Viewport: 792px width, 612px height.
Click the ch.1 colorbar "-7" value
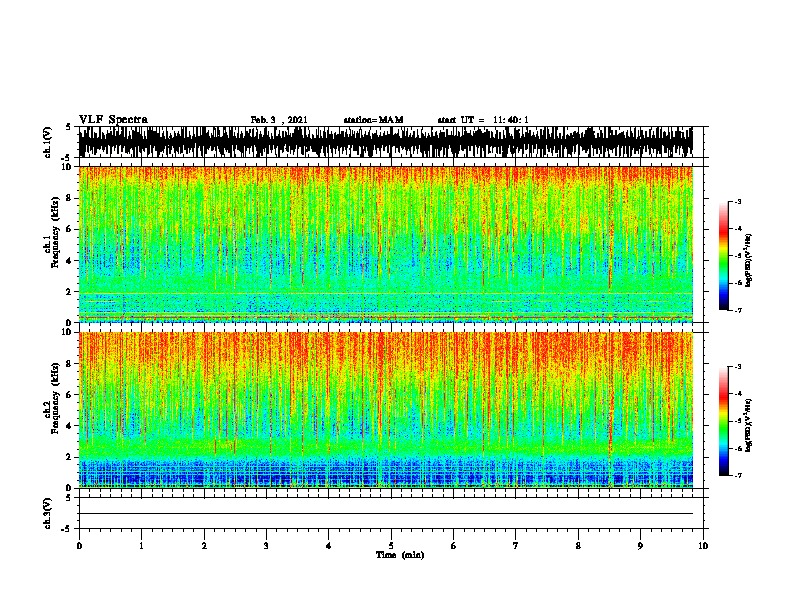tap(738, 310)
